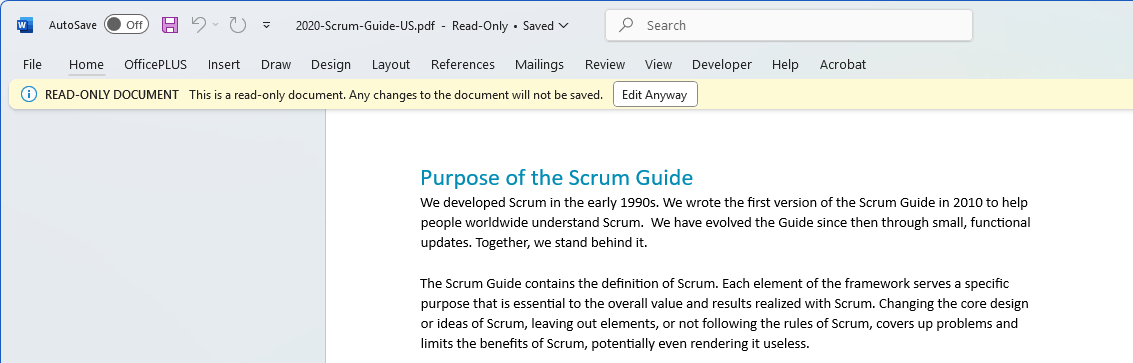This screenshot has height=363, width=1133.
Task: Open the File menu
Action: (33, 64)
